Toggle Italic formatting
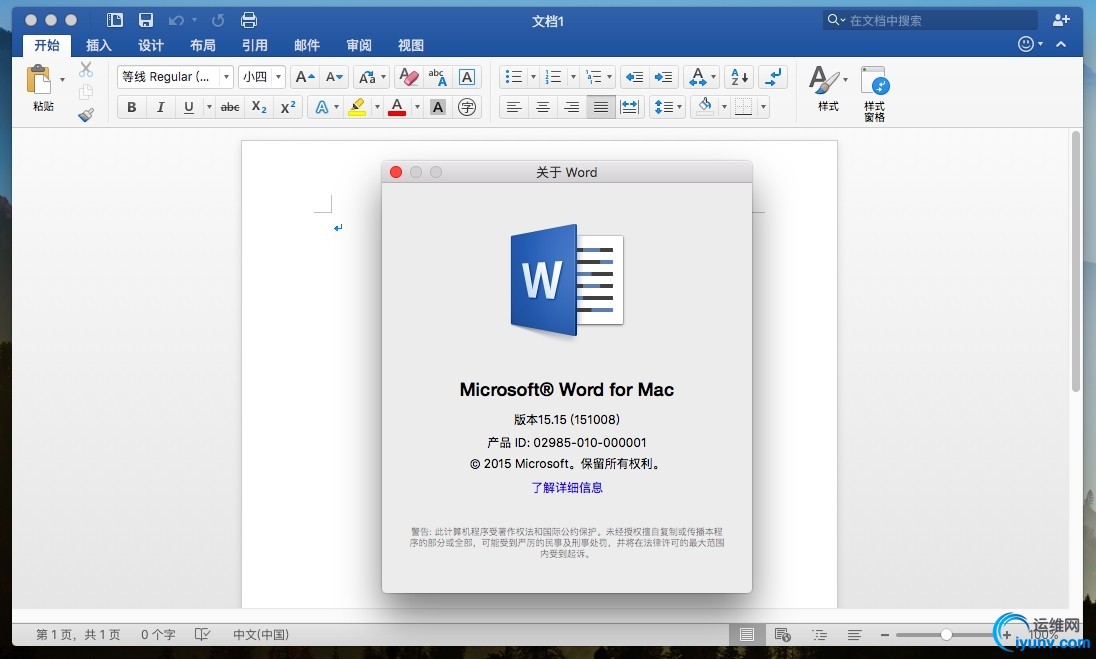1096x659 pixels. (x=160, y=107)
